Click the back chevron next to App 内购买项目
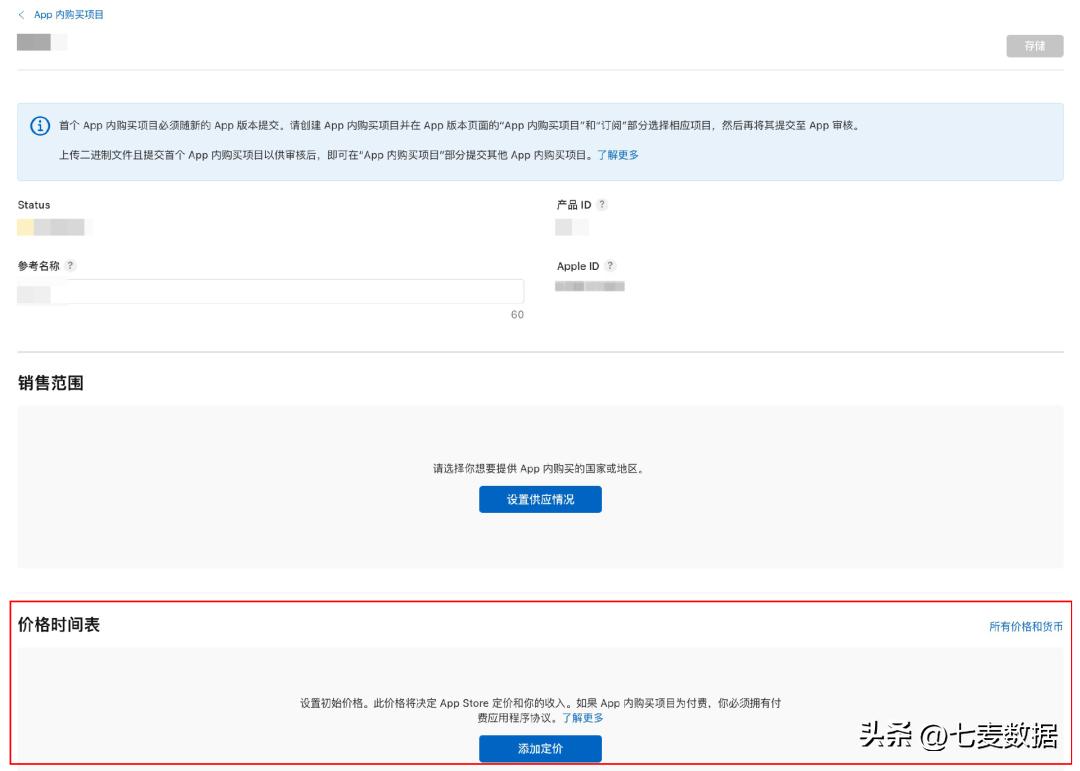Image resolution: width=1080 pixels, height=771 pixels. pyautogui.click(x=23, y=15)
